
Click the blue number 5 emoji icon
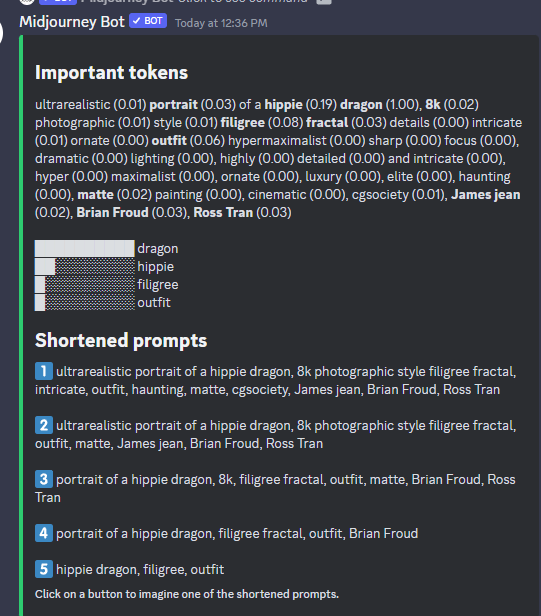[x=44, y=569]
